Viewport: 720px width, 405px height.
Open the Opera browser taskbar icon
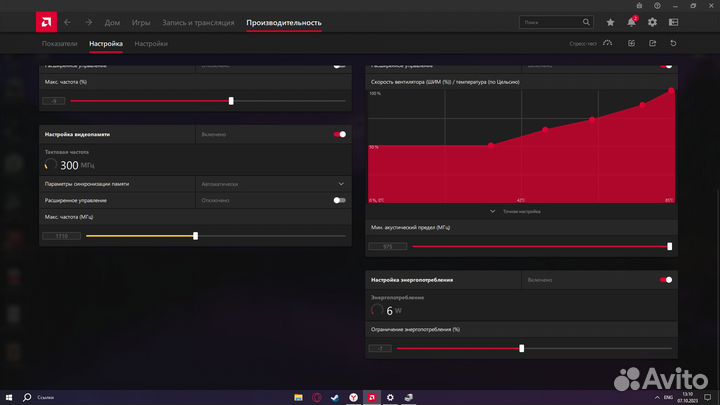click(x=317, y=397)
